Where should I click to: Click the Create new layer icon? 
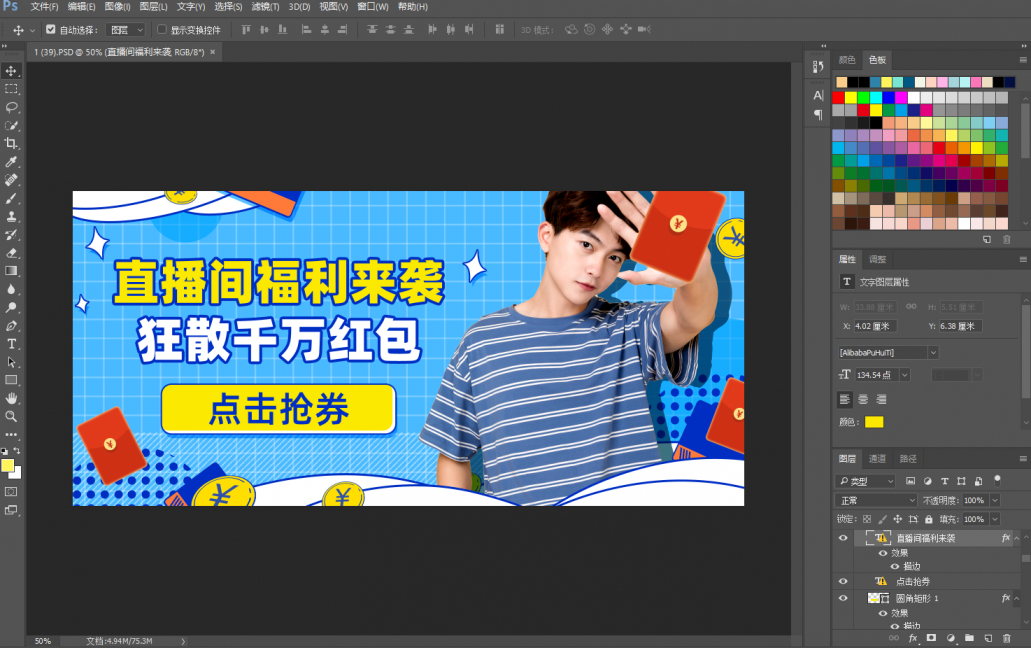click(988, 638)
